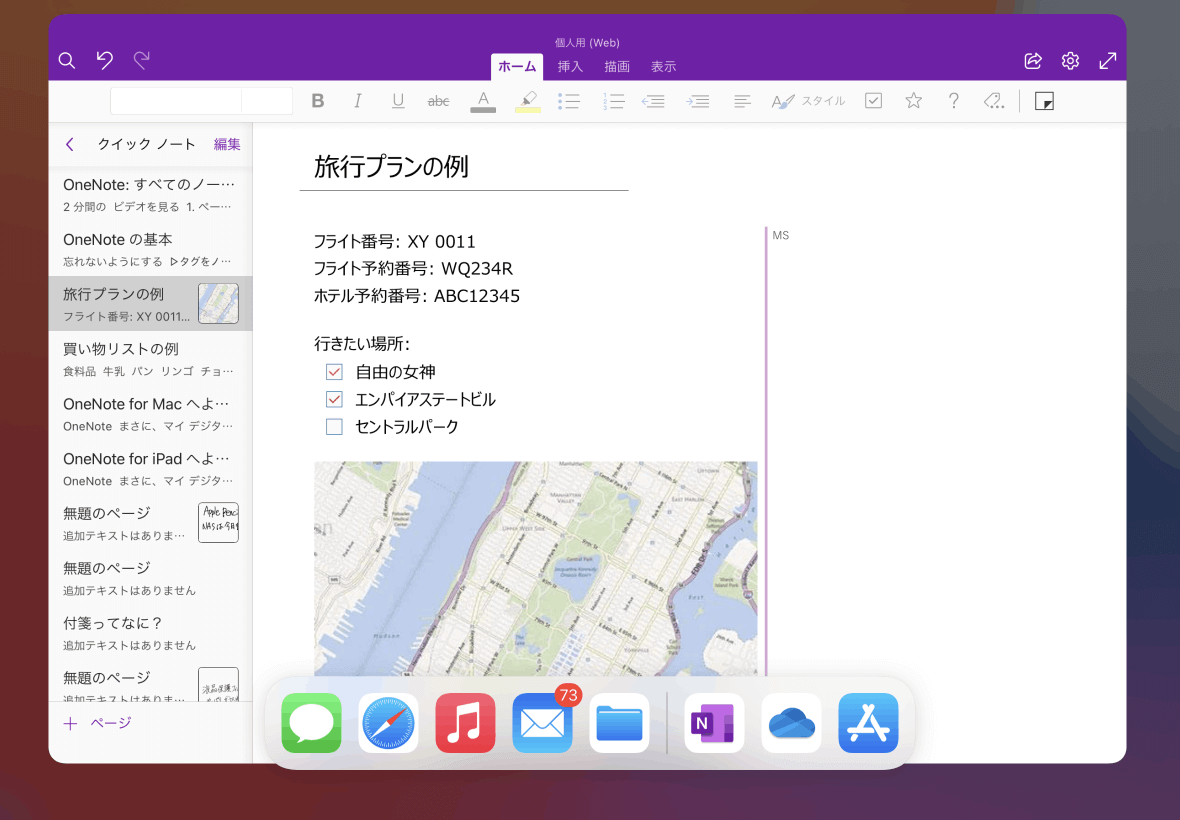Click the ホテル予約番号: ABC12345 line

point(416,296)
